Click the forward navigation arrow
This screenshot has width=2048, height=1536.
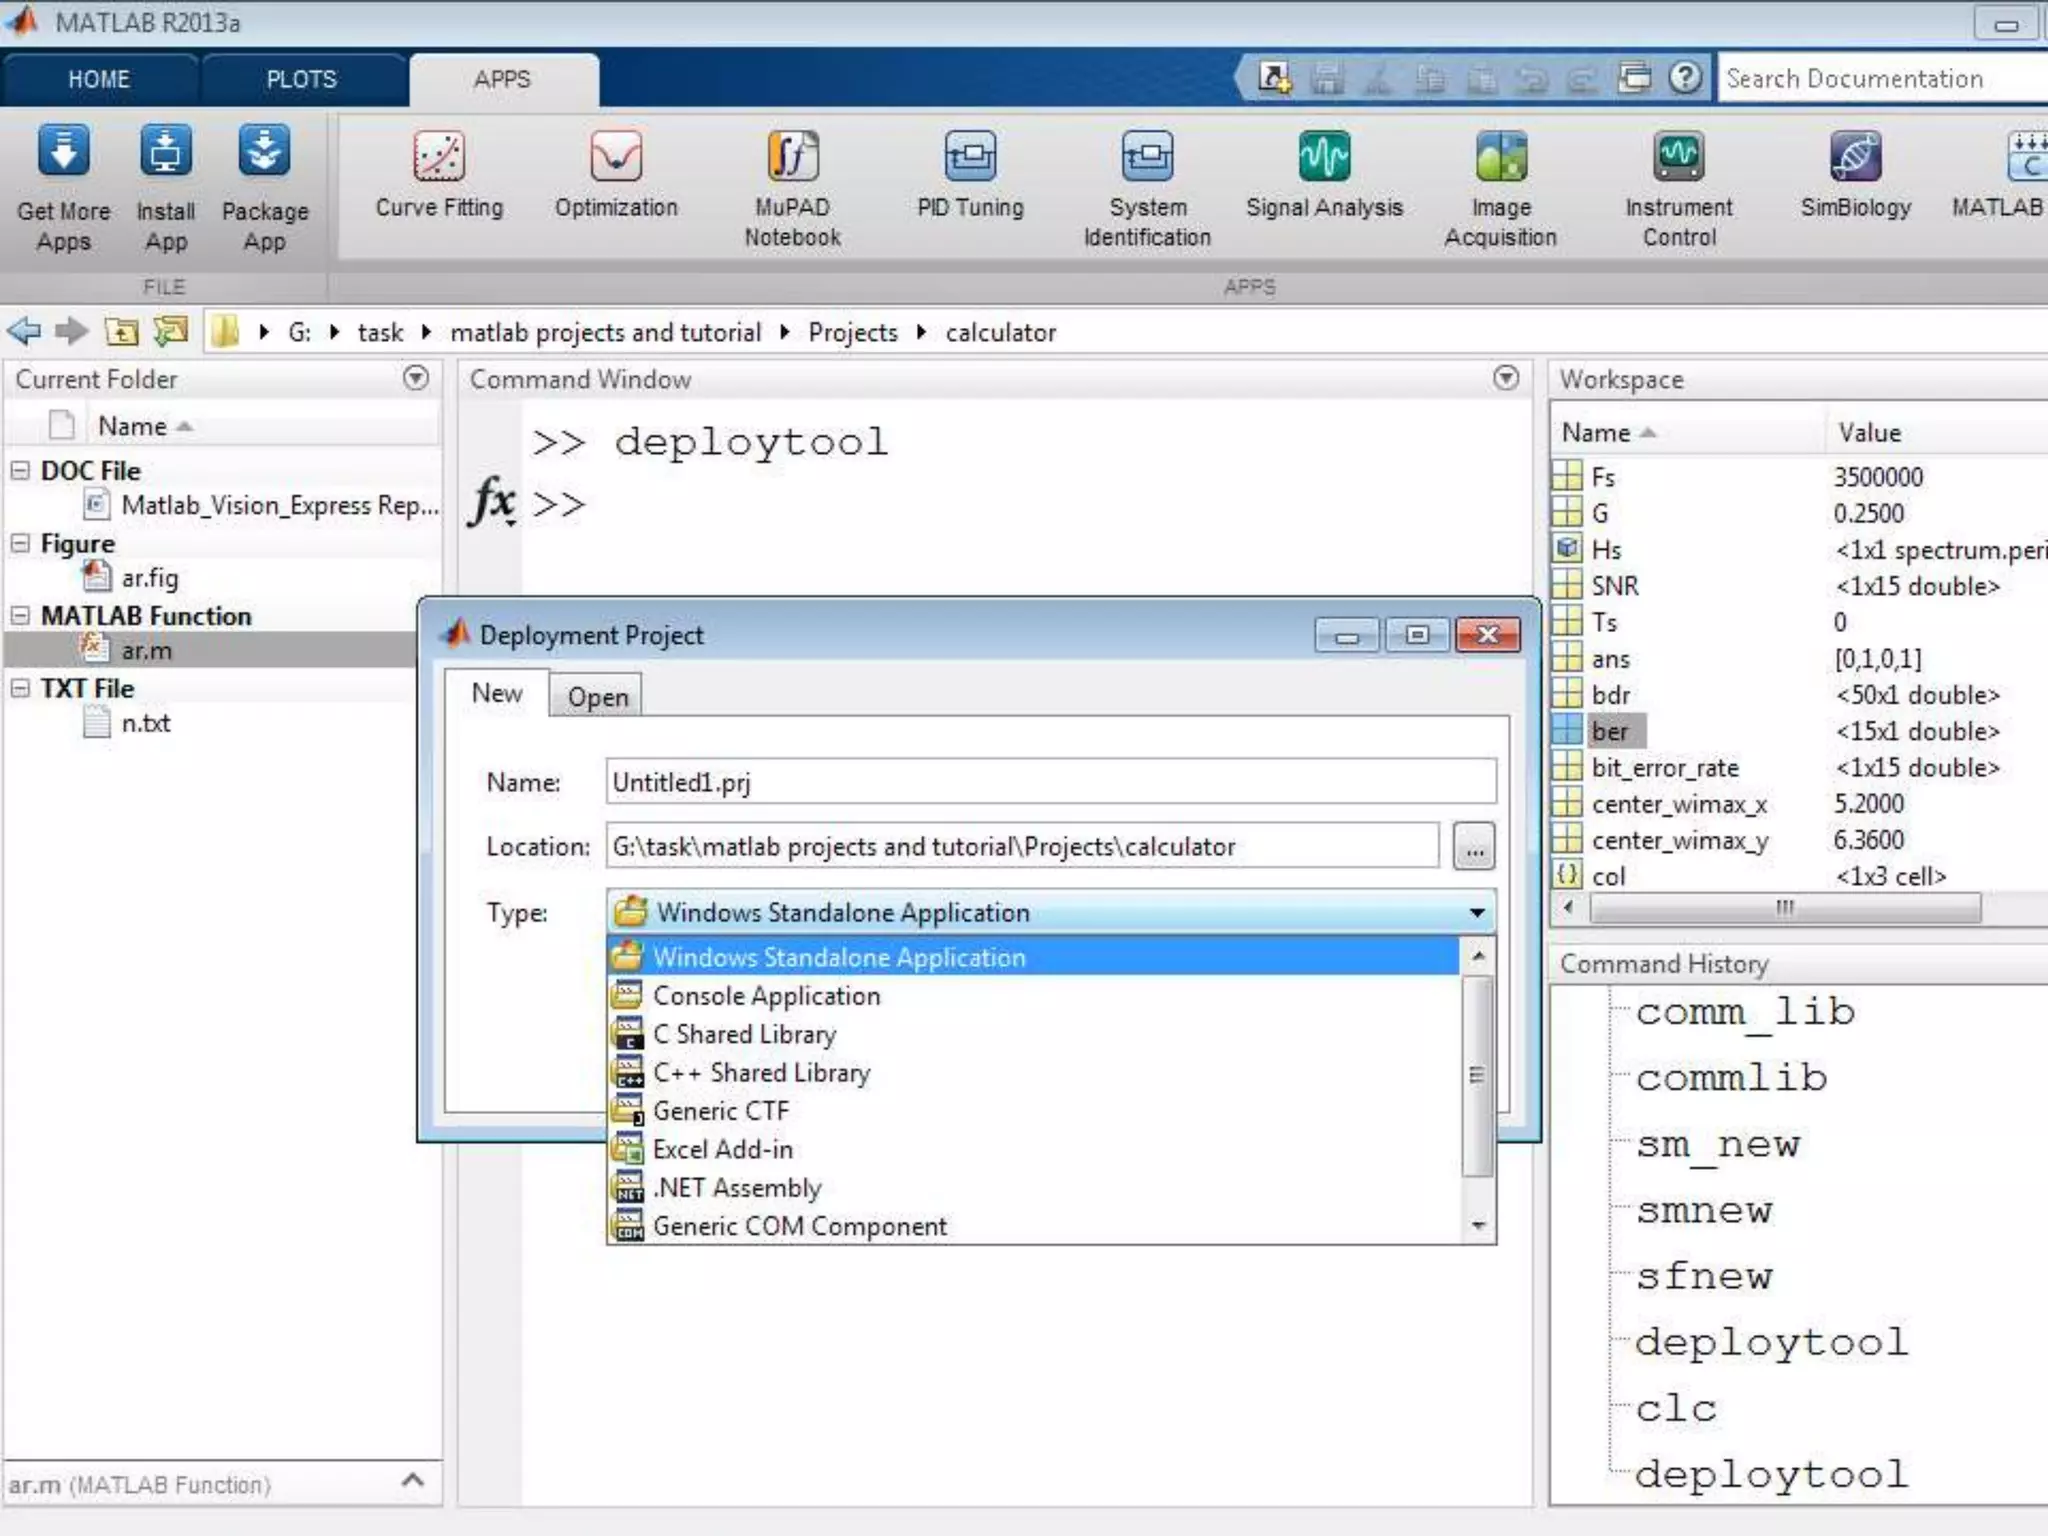pos(71,331)
